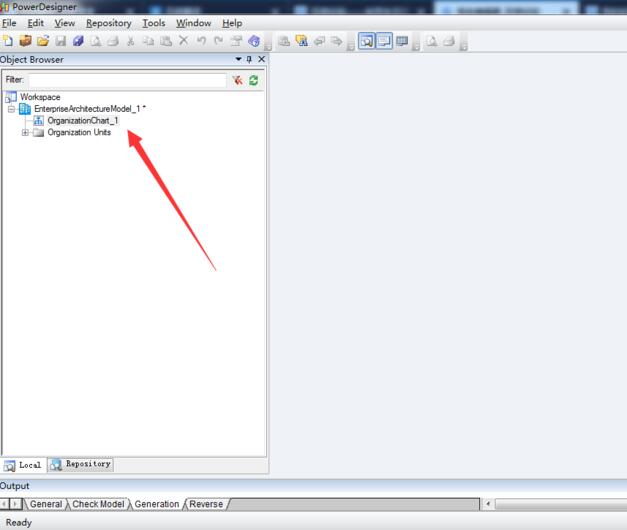The image size is (627, 530).
Task: Click the grayed Back arrow icon
Action: point(319,41)
